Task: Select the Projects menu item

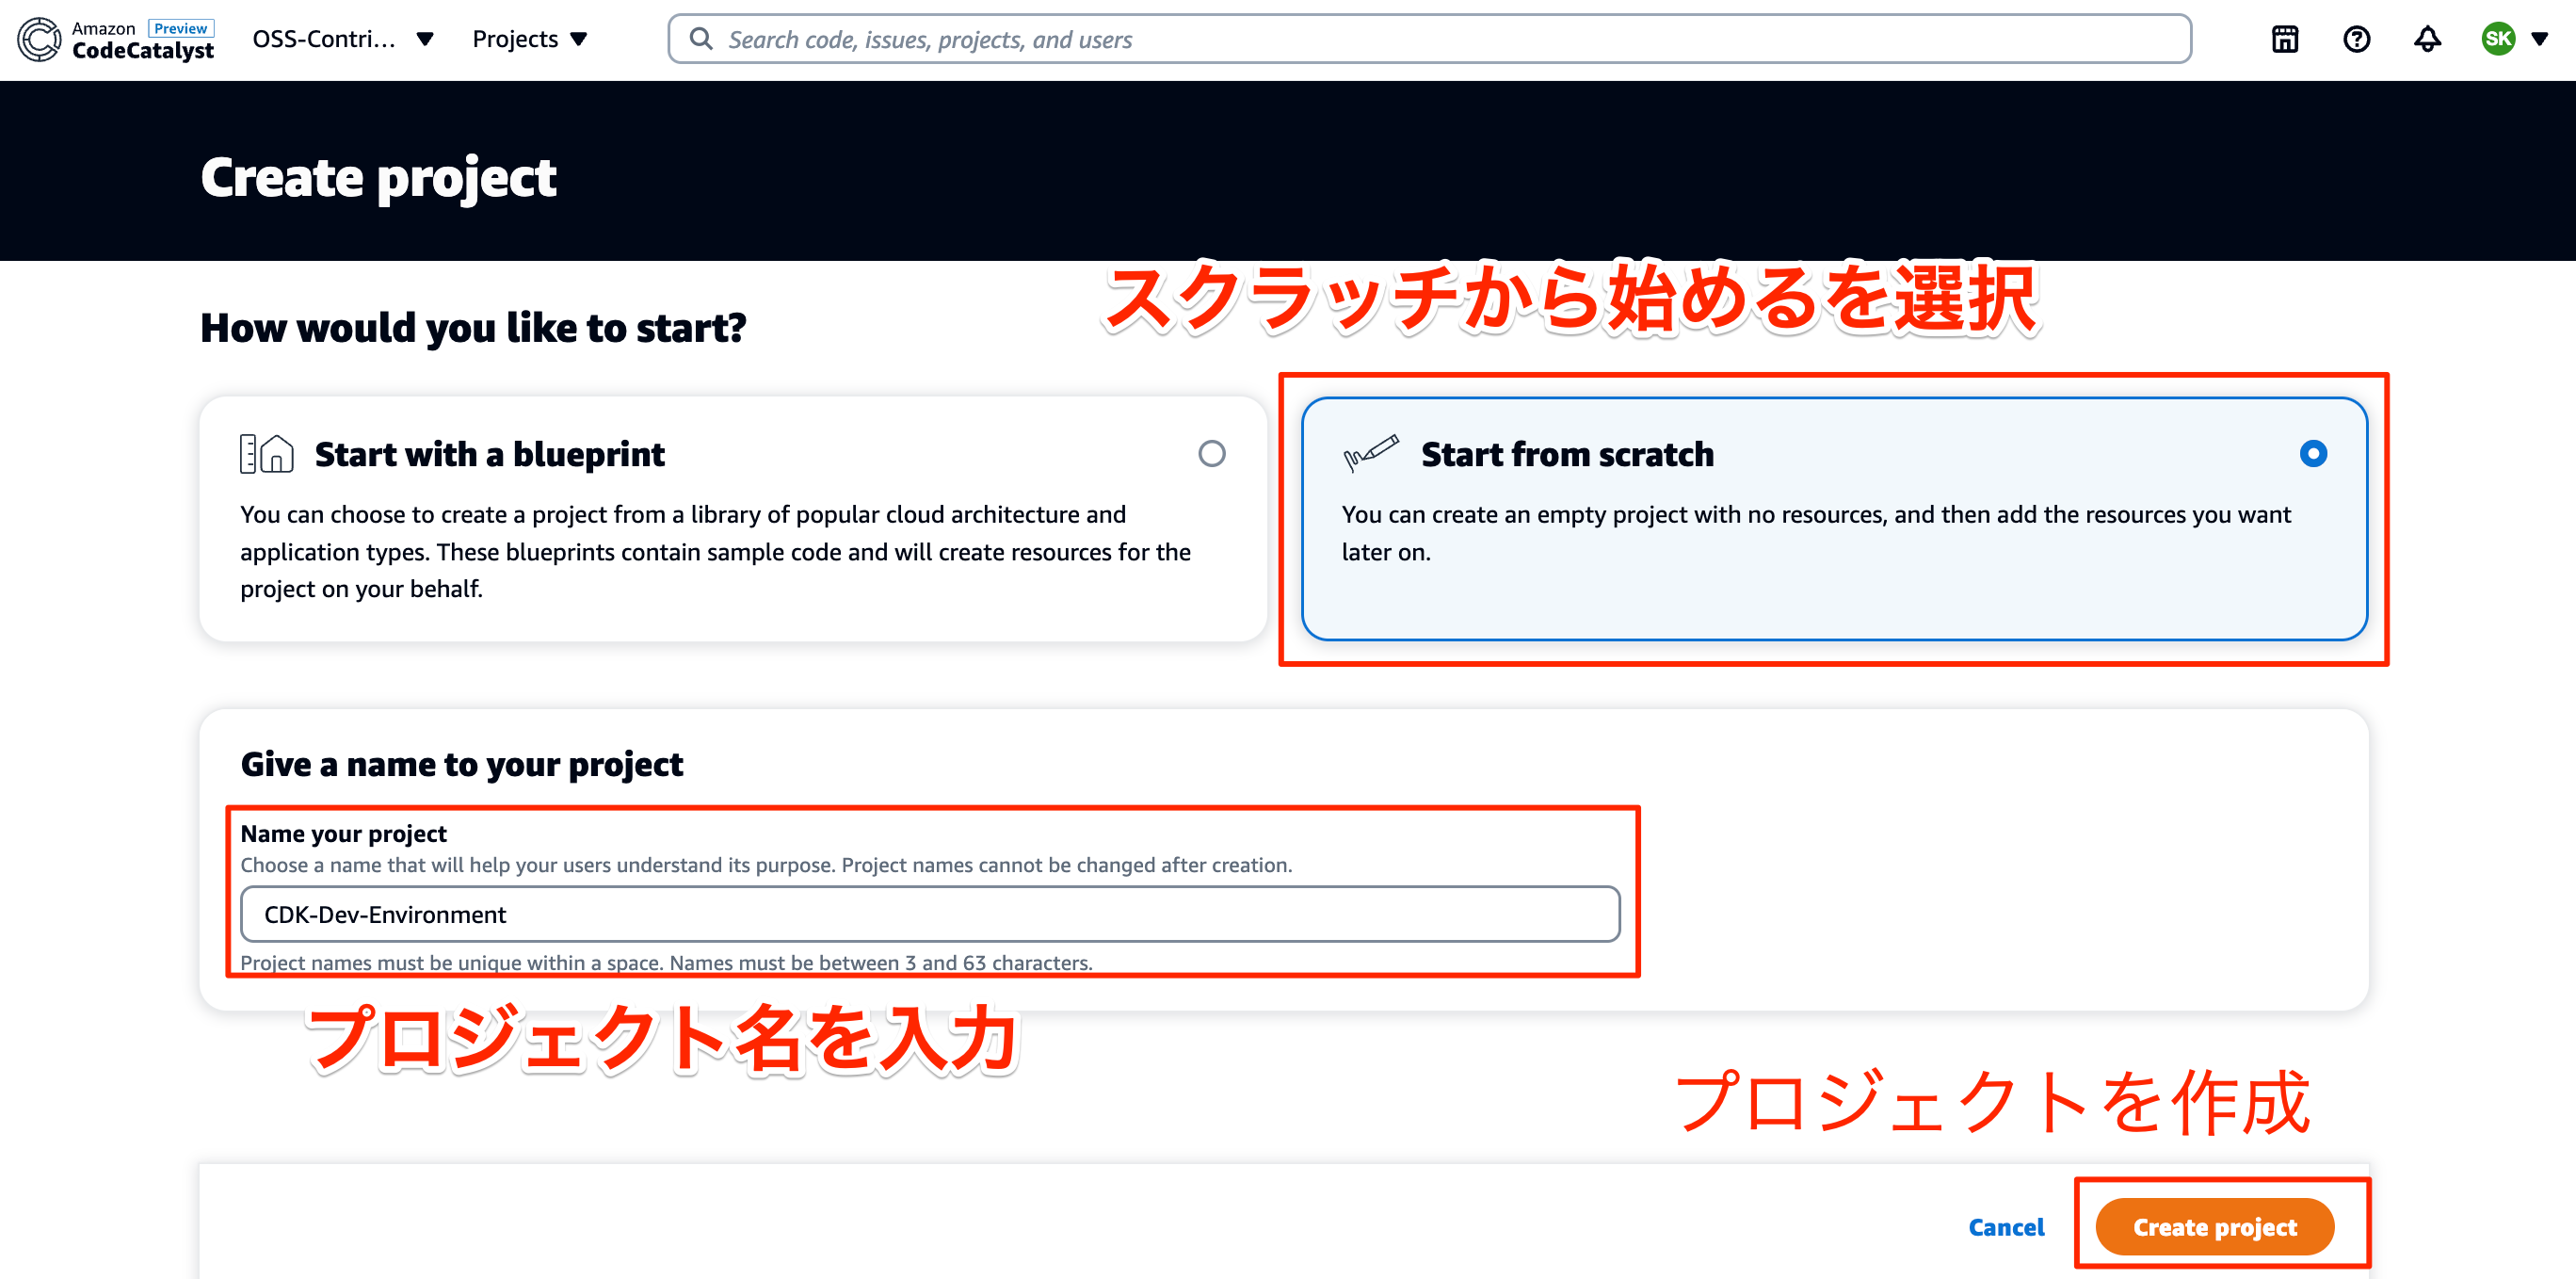Action: pyautogui.click(x=515, y=39)
